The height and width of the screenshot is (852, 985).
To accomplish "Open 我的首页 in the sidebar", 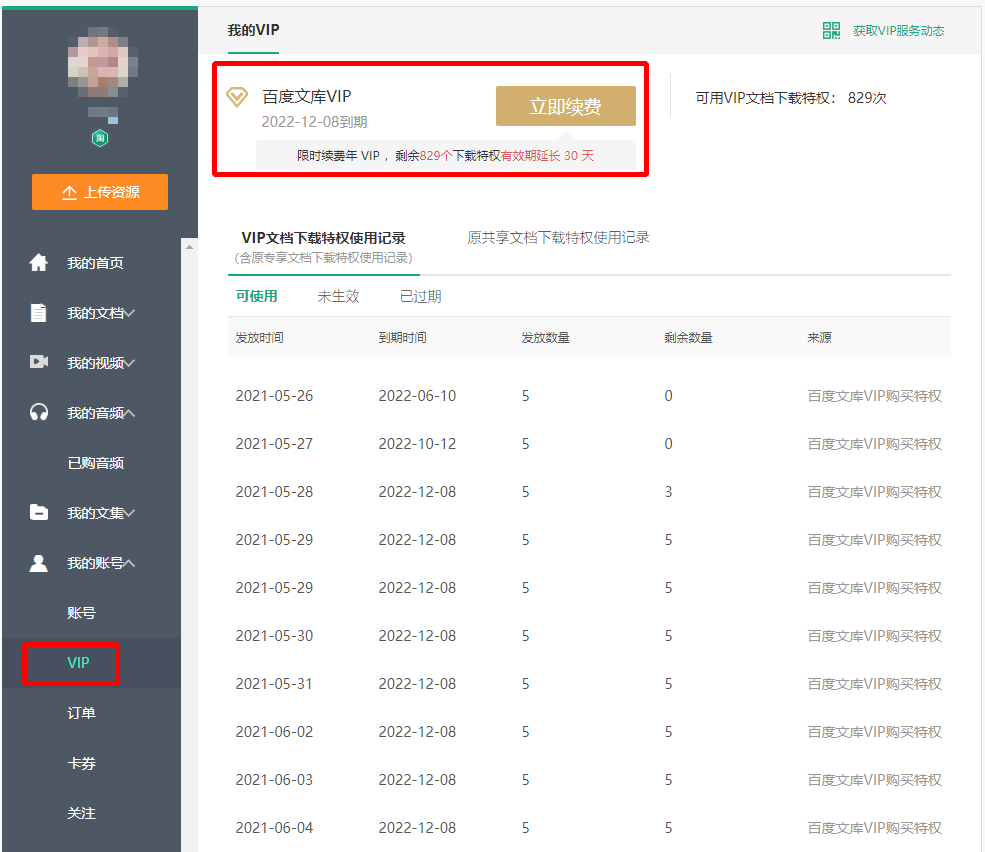I will coord(95,263).
